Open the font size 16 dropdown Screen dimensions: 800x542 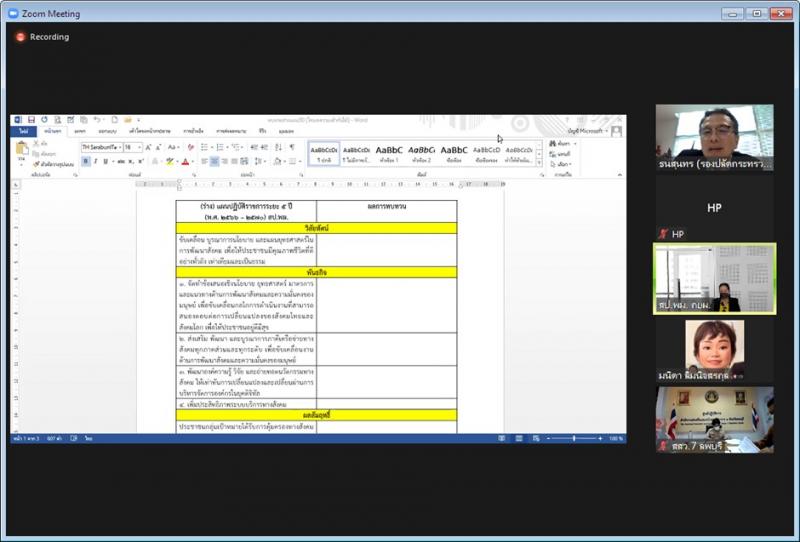139,147
